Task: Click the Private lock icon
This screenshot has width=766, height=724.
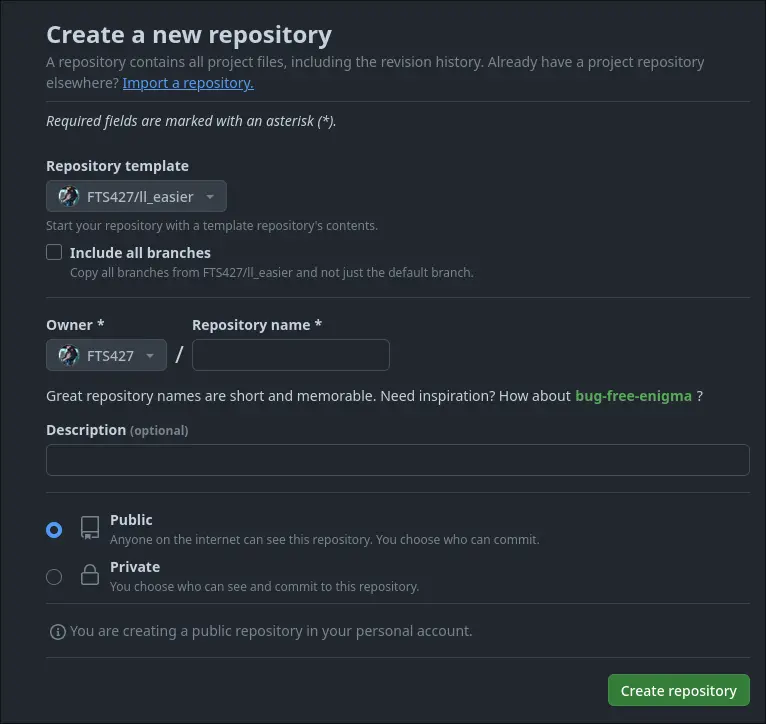Action: point(90,575)
